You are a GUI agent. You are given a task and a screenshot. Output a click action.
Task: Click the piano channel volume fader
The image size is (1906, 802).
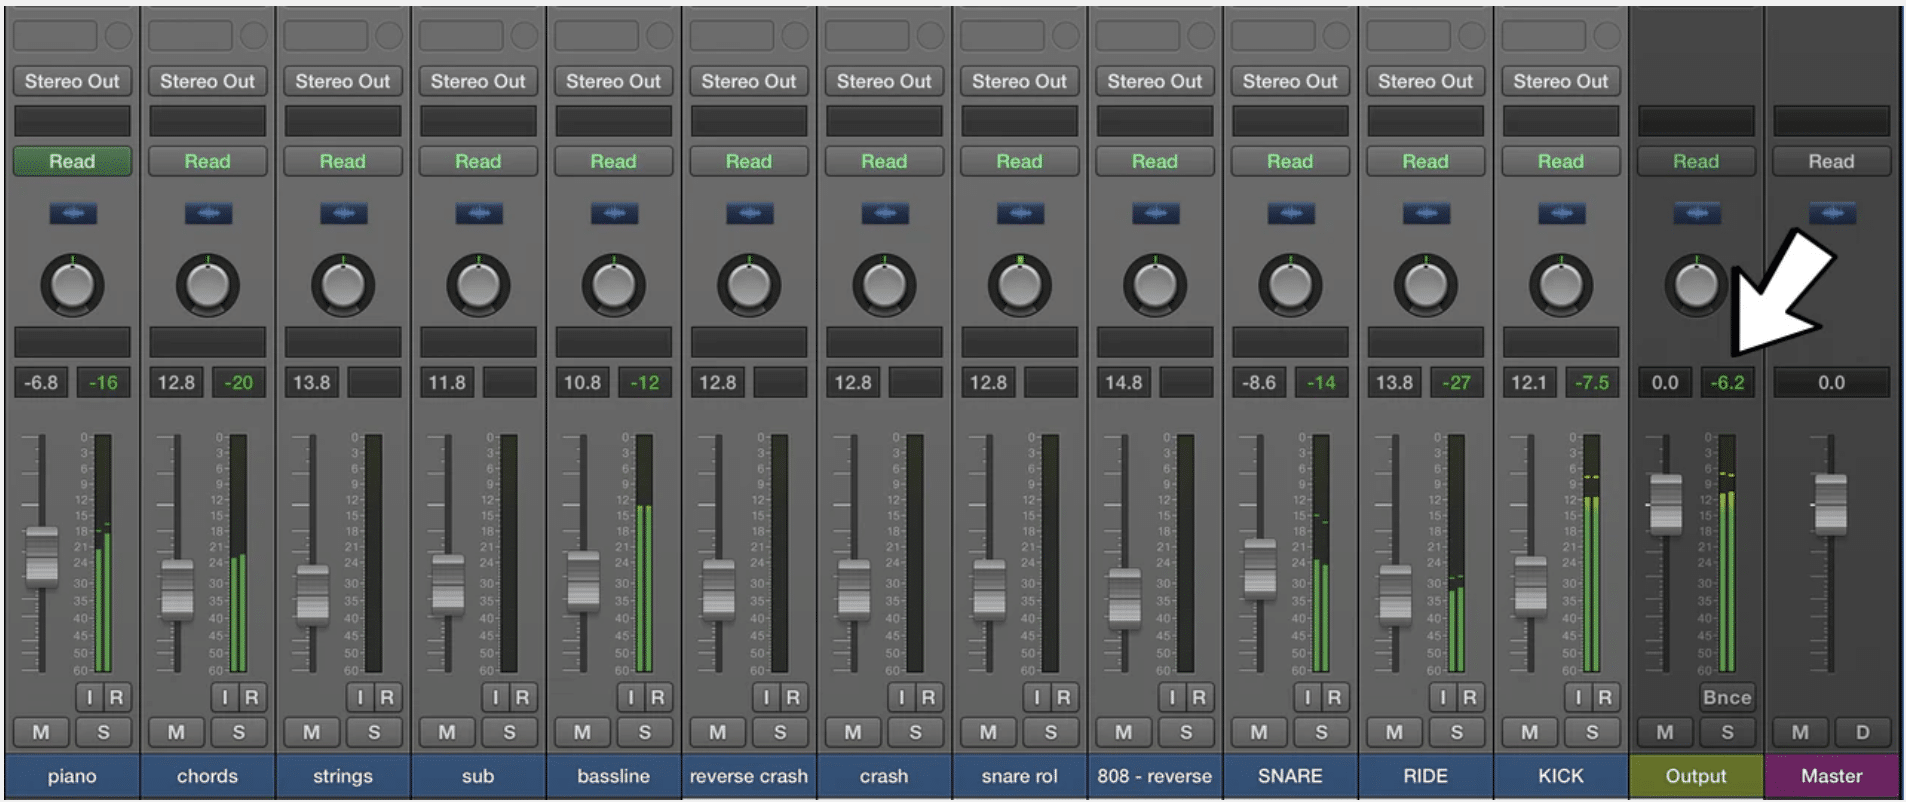pyautogui.click(x=42, y=556)
